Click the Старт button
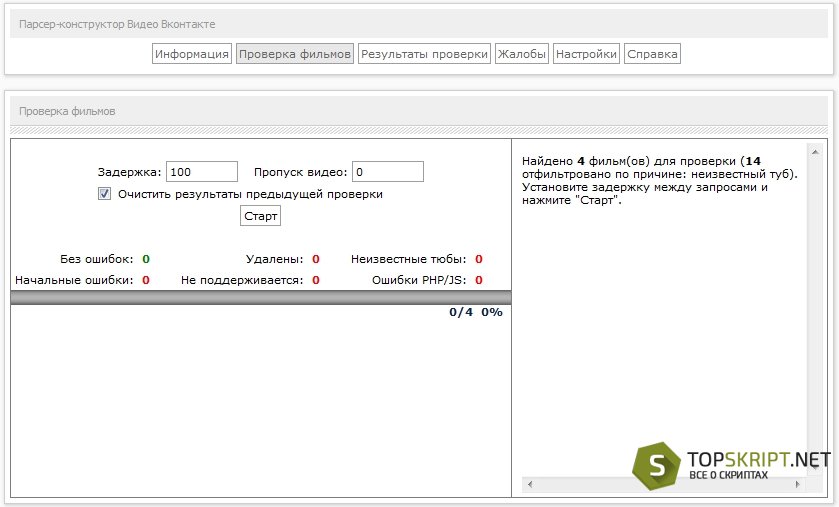 (x=260, y=216)
